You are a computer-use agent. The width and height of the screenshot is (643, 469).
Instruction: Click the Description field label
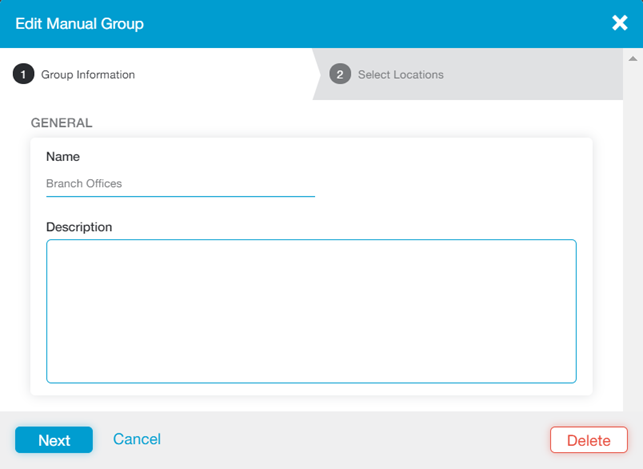click(79, 227)
